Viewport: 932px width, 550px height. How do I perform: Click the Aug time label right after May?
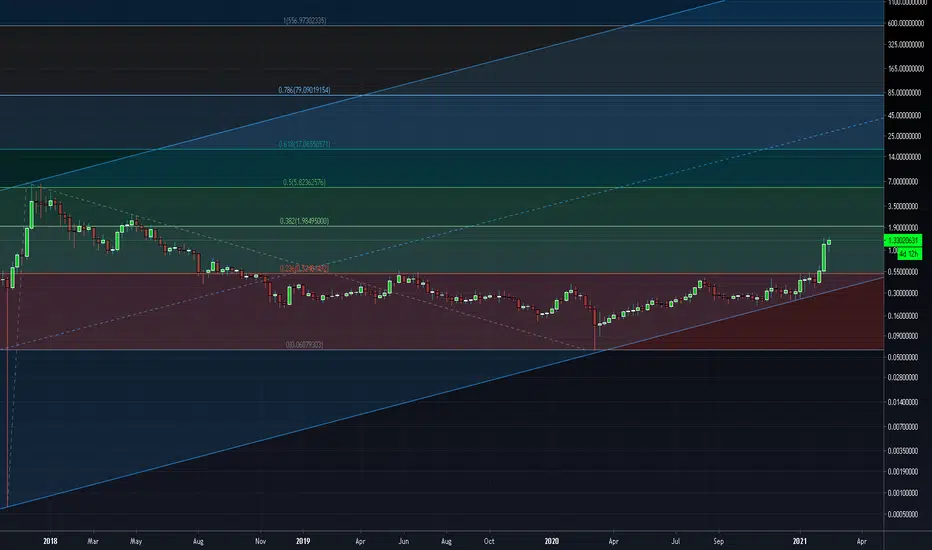tap(199, 541)
